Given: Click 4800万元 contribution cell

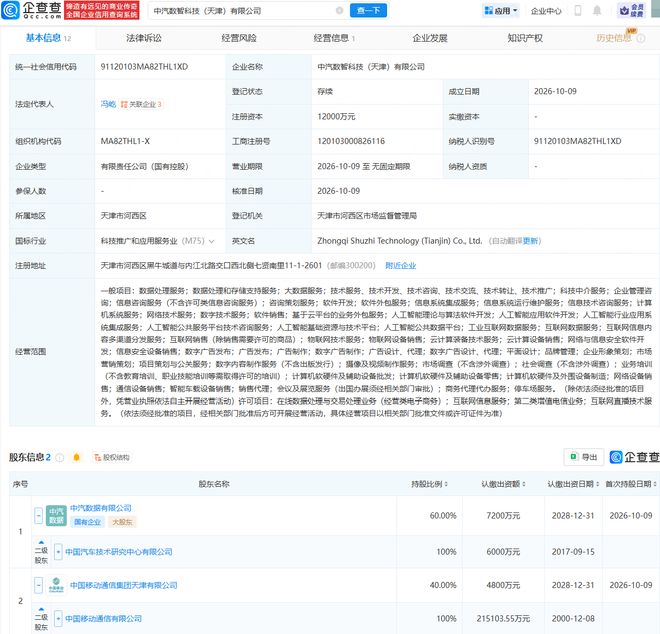Looking at the screenshot, I should [x=503, y=585].
